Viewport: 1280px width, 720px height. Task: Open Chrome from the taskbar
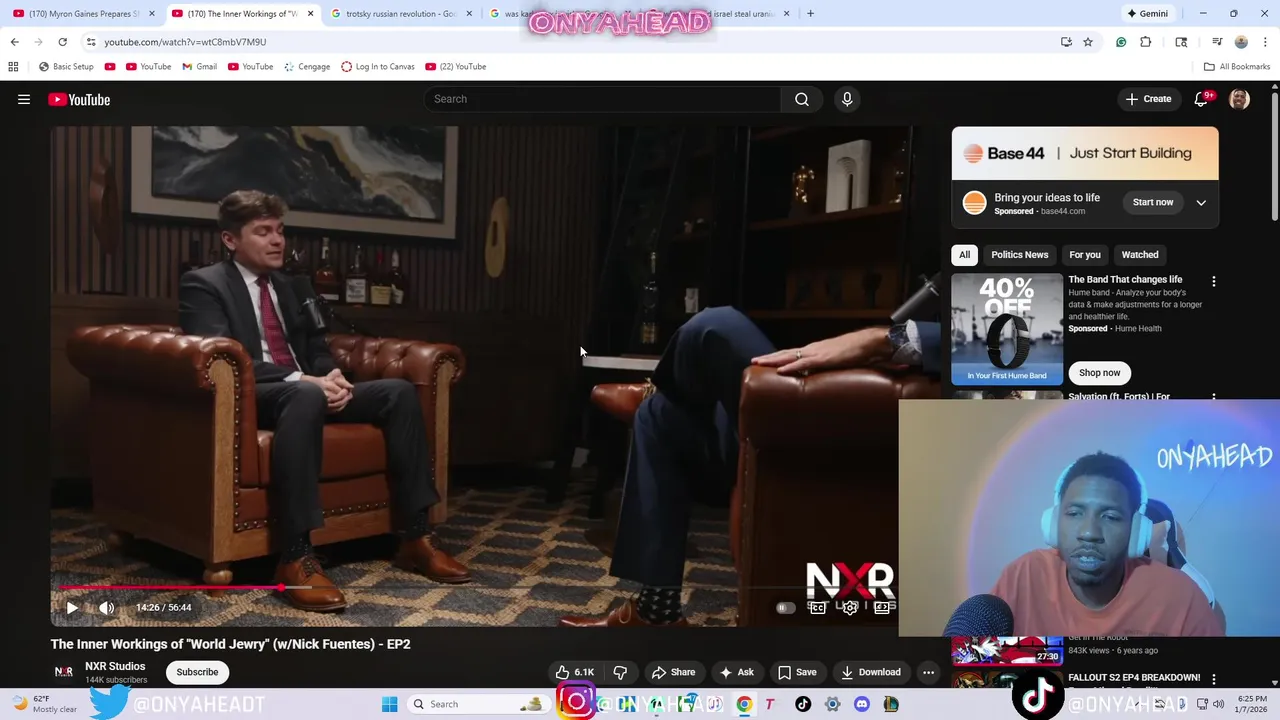tap(744, 704)
